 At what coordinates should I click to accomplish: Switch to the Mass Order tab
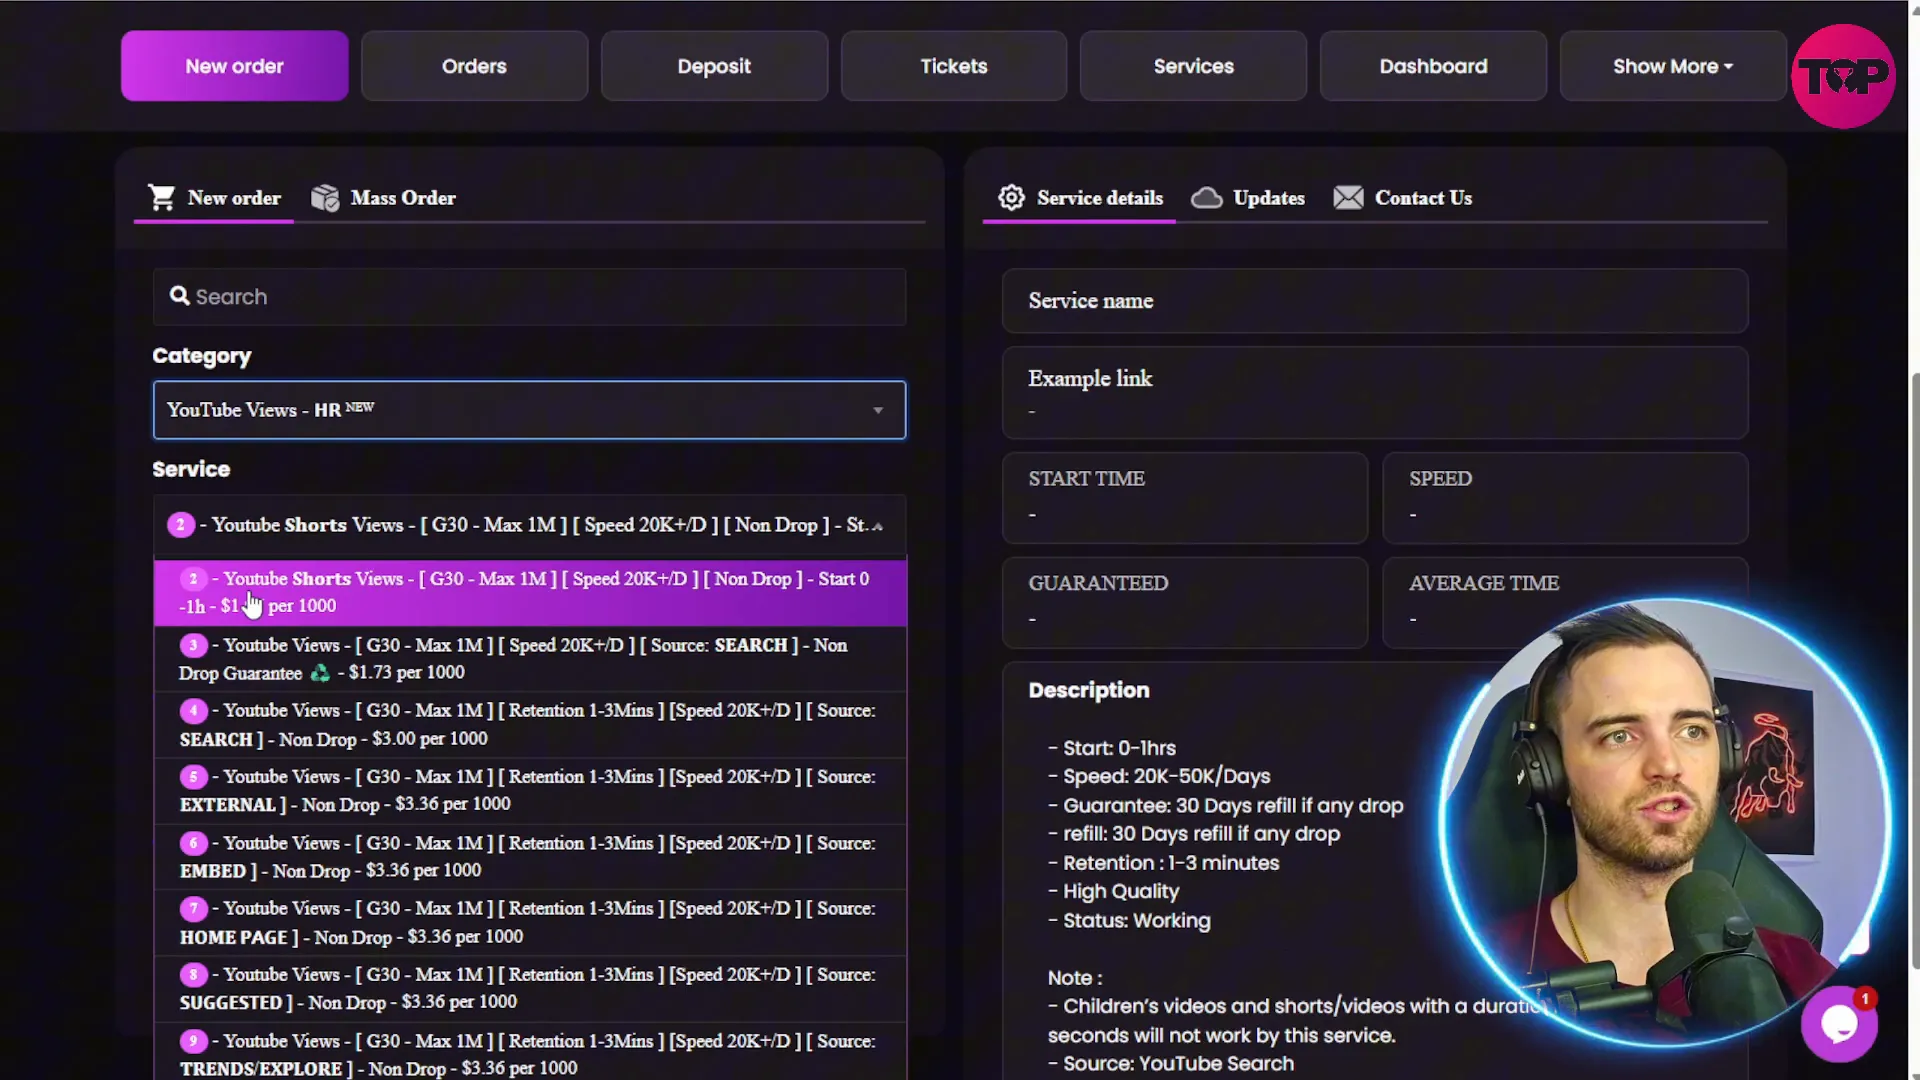coord(383,198)
